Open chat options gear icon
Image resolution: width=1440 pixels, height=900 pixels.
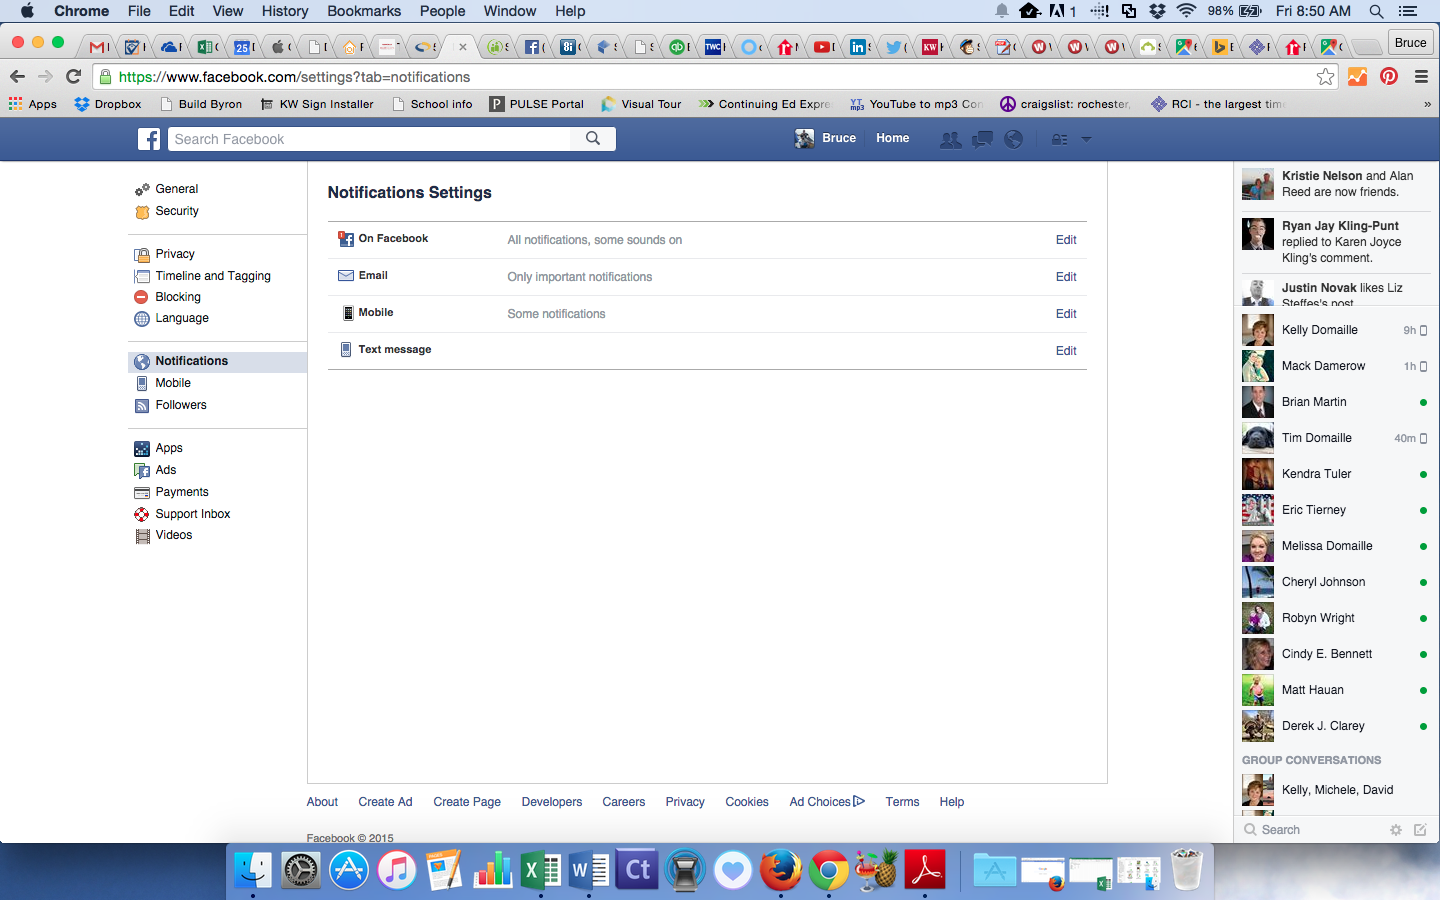(1396, 830)
